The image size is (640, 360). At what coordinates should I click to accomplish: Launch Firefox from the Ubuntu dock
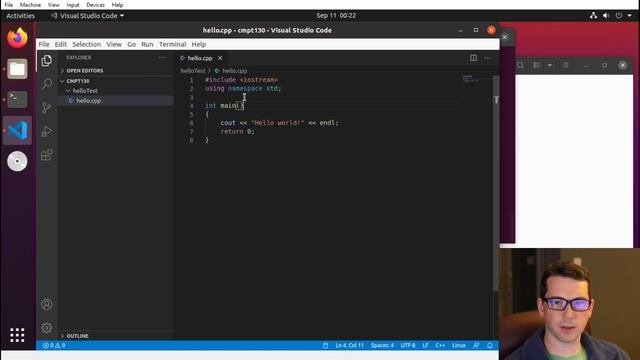(17, 38)
